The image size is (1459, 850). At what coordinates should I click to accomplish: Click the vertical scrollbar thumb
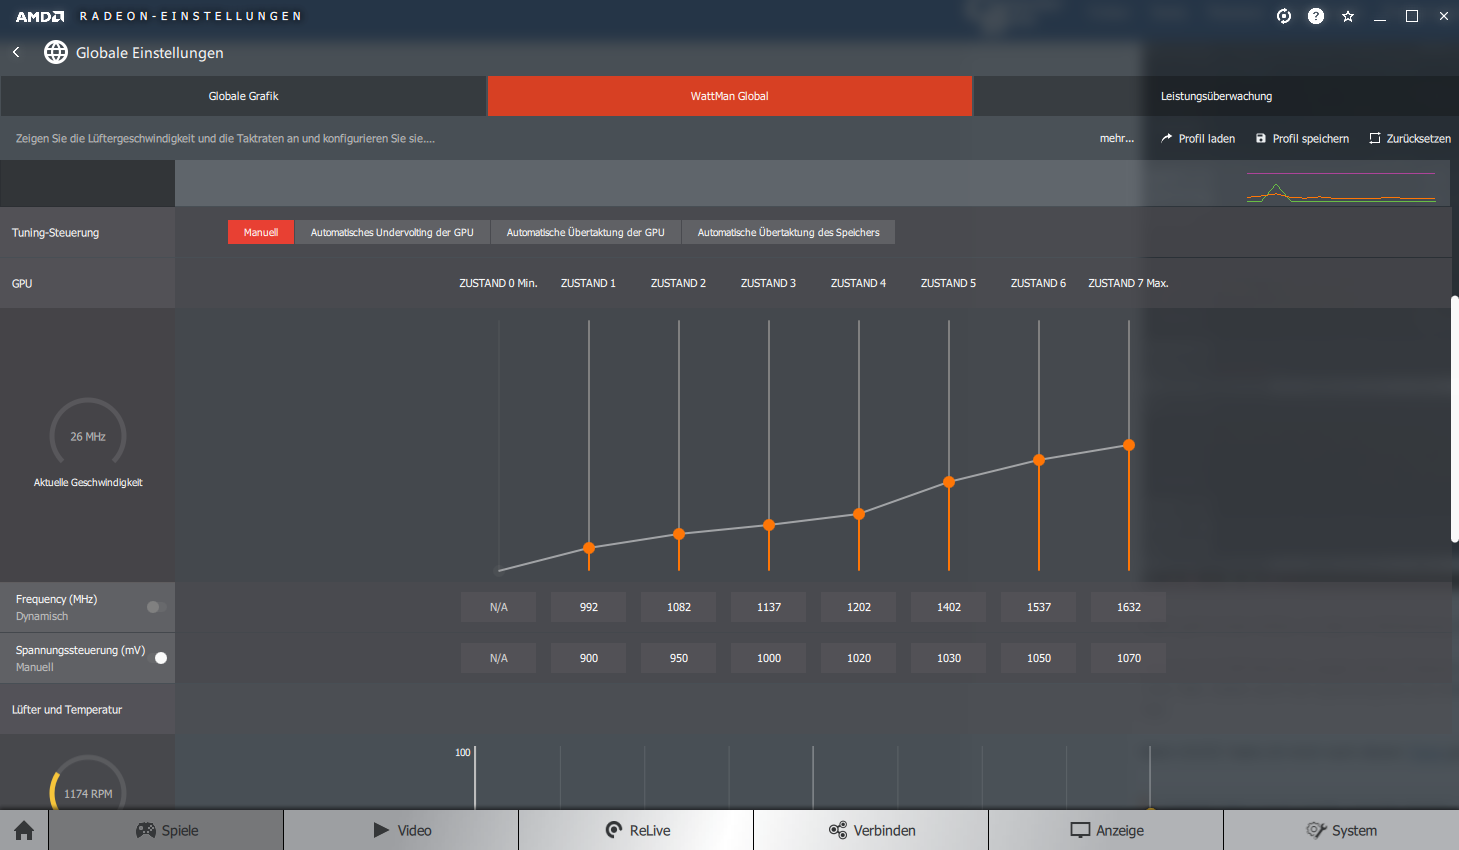[x=1455, y=420]
